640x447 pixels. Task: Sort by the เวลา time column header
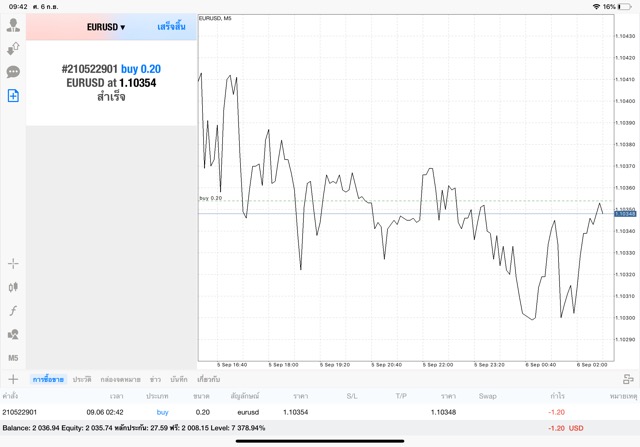116,396
